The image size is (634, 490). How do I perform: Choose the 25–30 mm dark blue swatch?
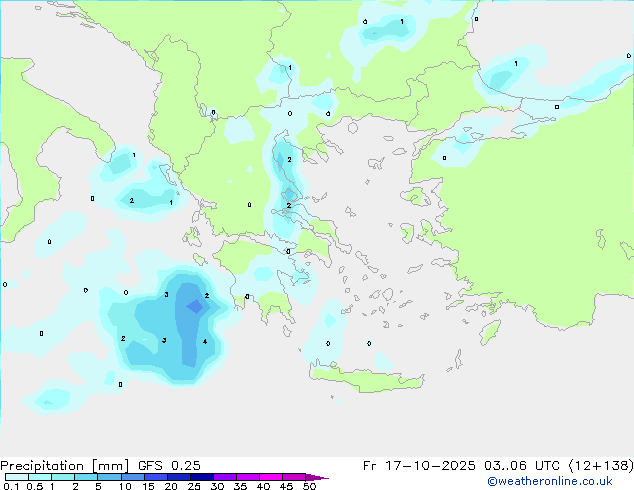pyautogui.click(x=202, y=477)
